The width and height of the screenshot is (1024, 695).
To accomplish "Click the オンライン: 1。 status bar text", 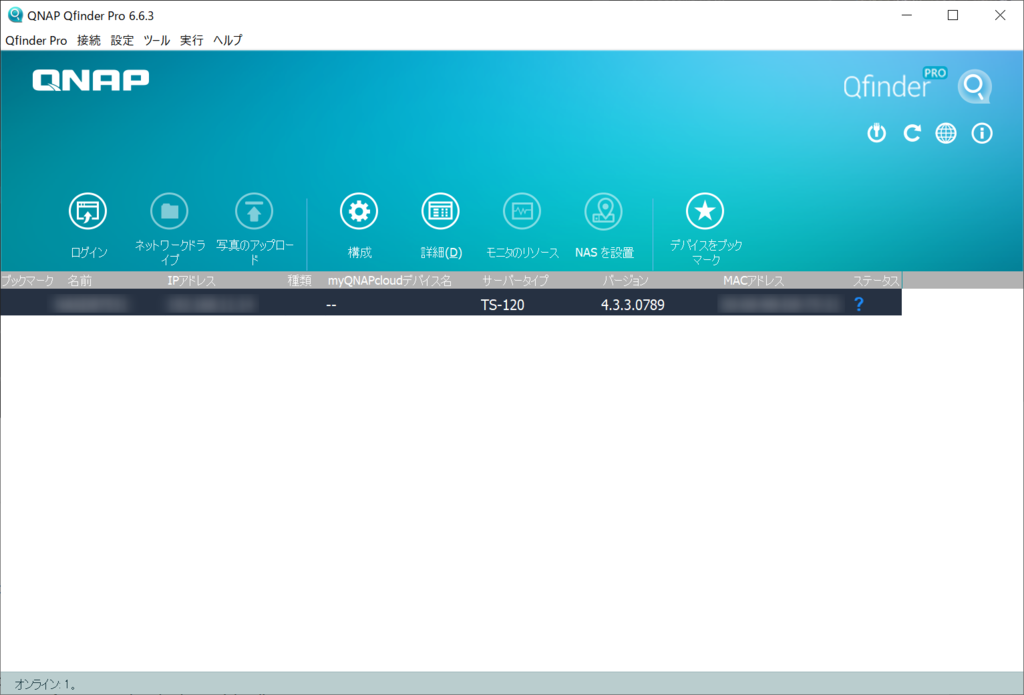I will pos(46,685).
